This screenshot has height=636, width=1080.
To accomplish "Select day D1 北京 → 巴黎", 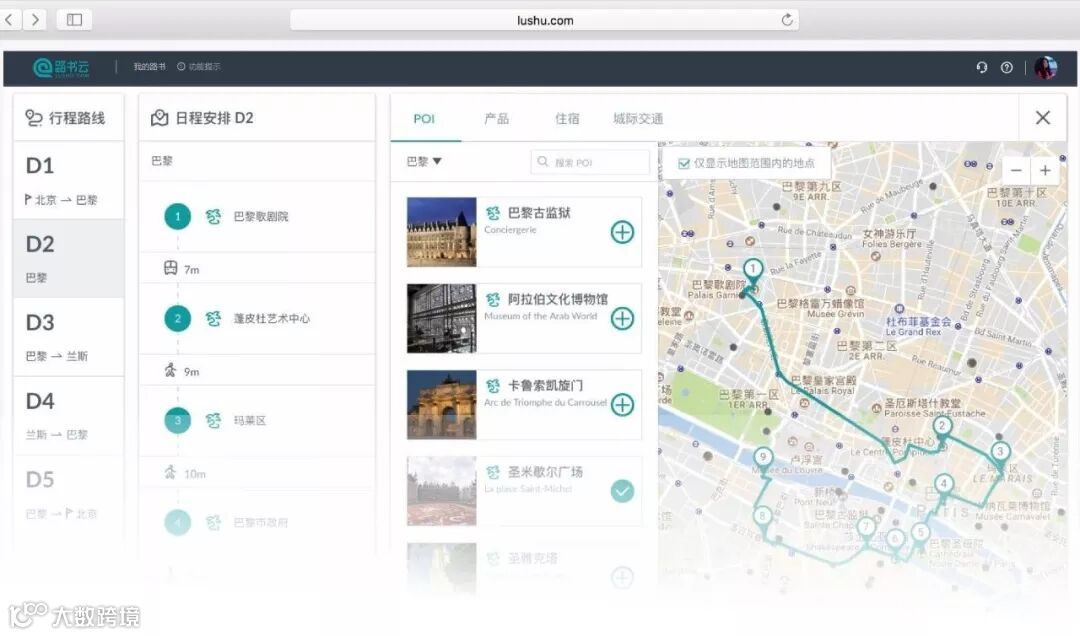I will 68,181.
